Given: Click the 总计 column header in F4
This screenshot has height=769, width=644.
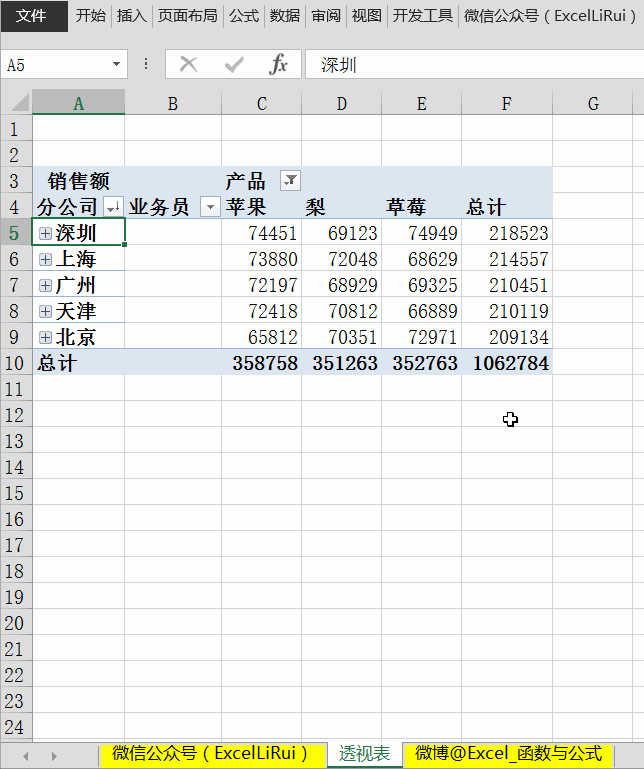Looking at the screenshot, I should point(507,207).
